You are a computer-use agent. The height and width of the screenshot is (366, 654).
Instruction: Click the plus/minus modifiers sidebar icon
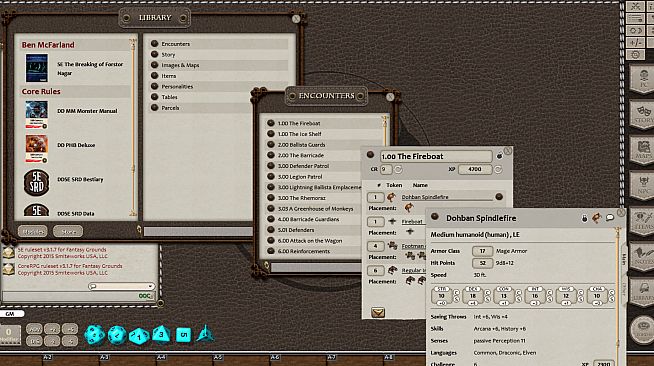coord(636,43)
